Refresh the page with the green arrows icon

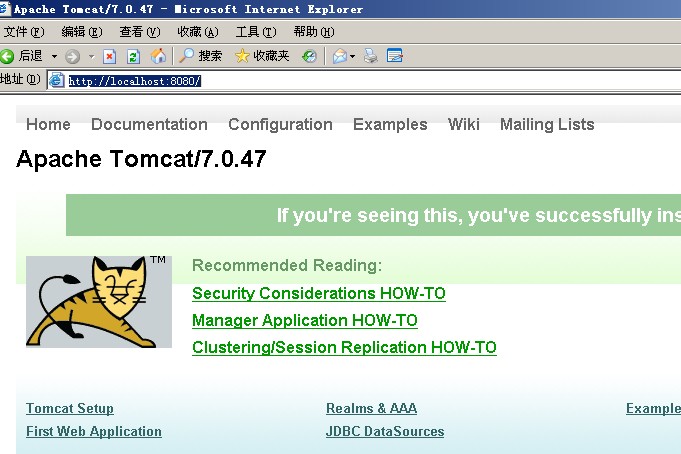coord(133,56)
